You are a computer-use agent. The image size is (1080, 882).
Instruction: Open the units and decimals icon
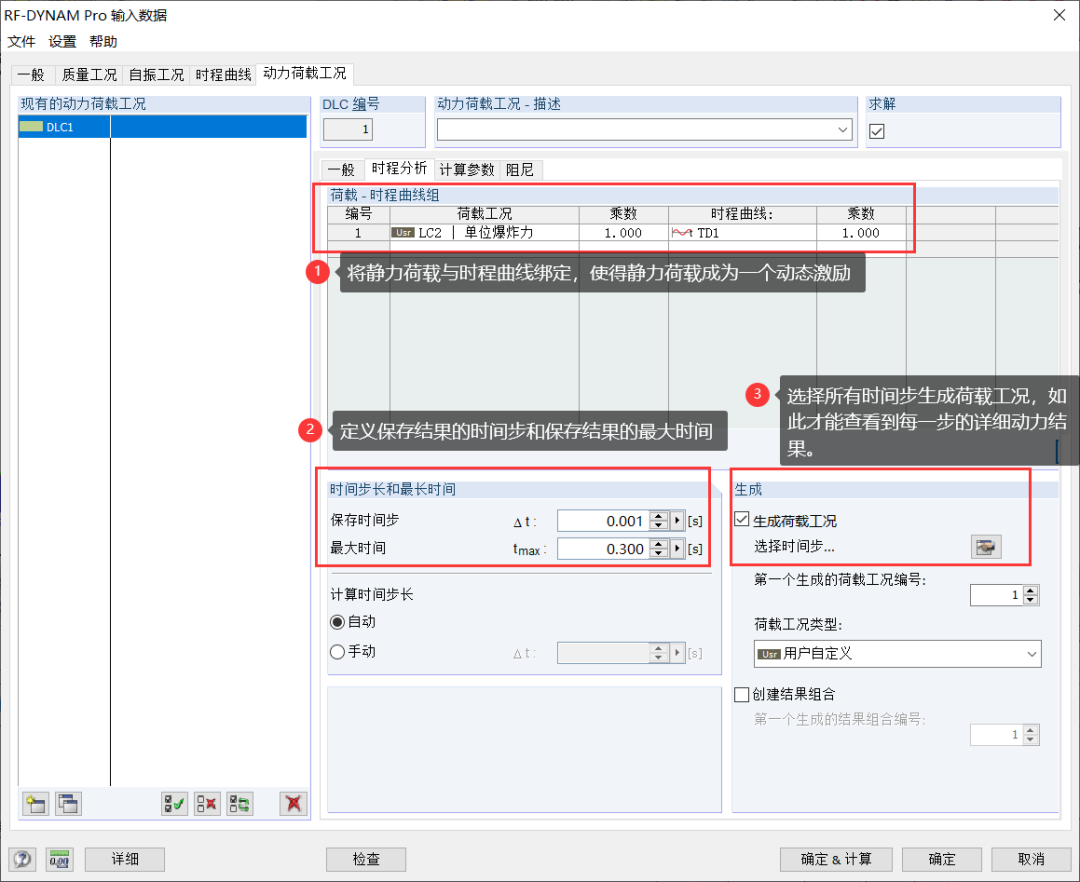(x=60, y=859)
